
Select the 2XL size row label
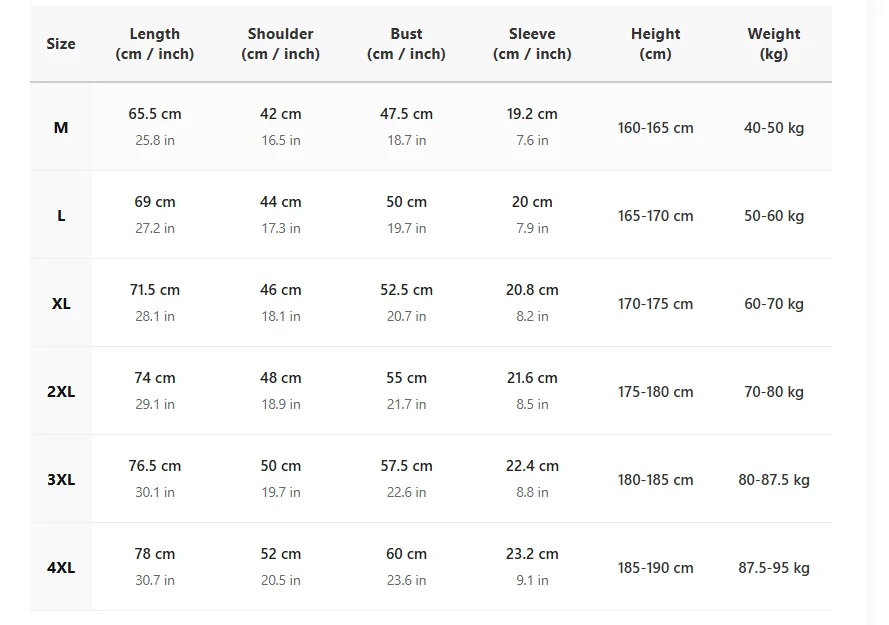tap(61, 392)
